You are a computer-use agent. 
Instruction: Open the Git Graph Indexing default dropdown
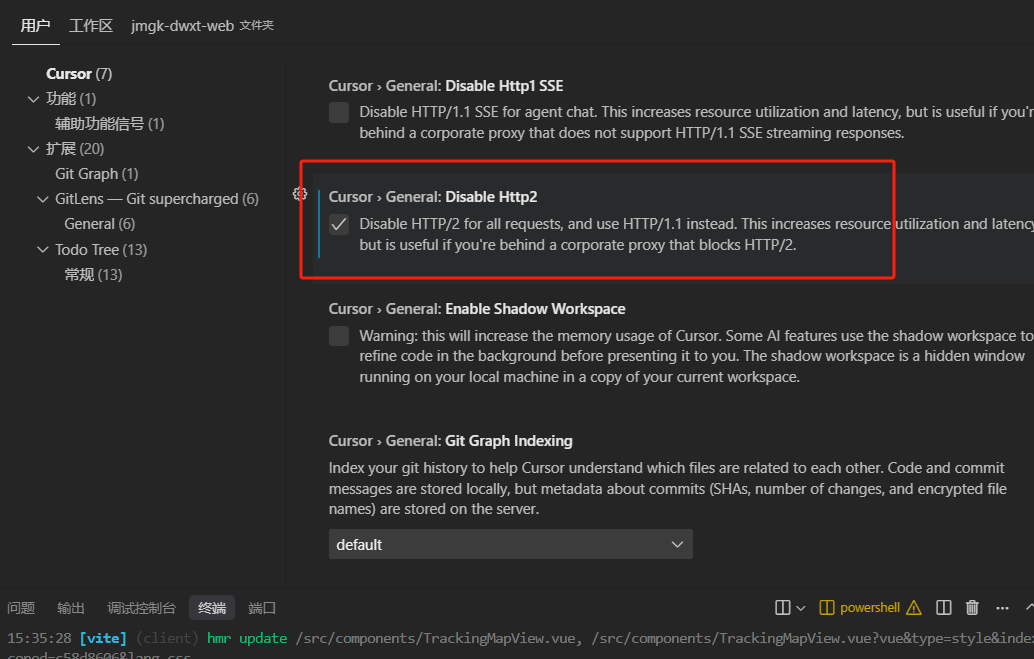(x=510, y=544)
